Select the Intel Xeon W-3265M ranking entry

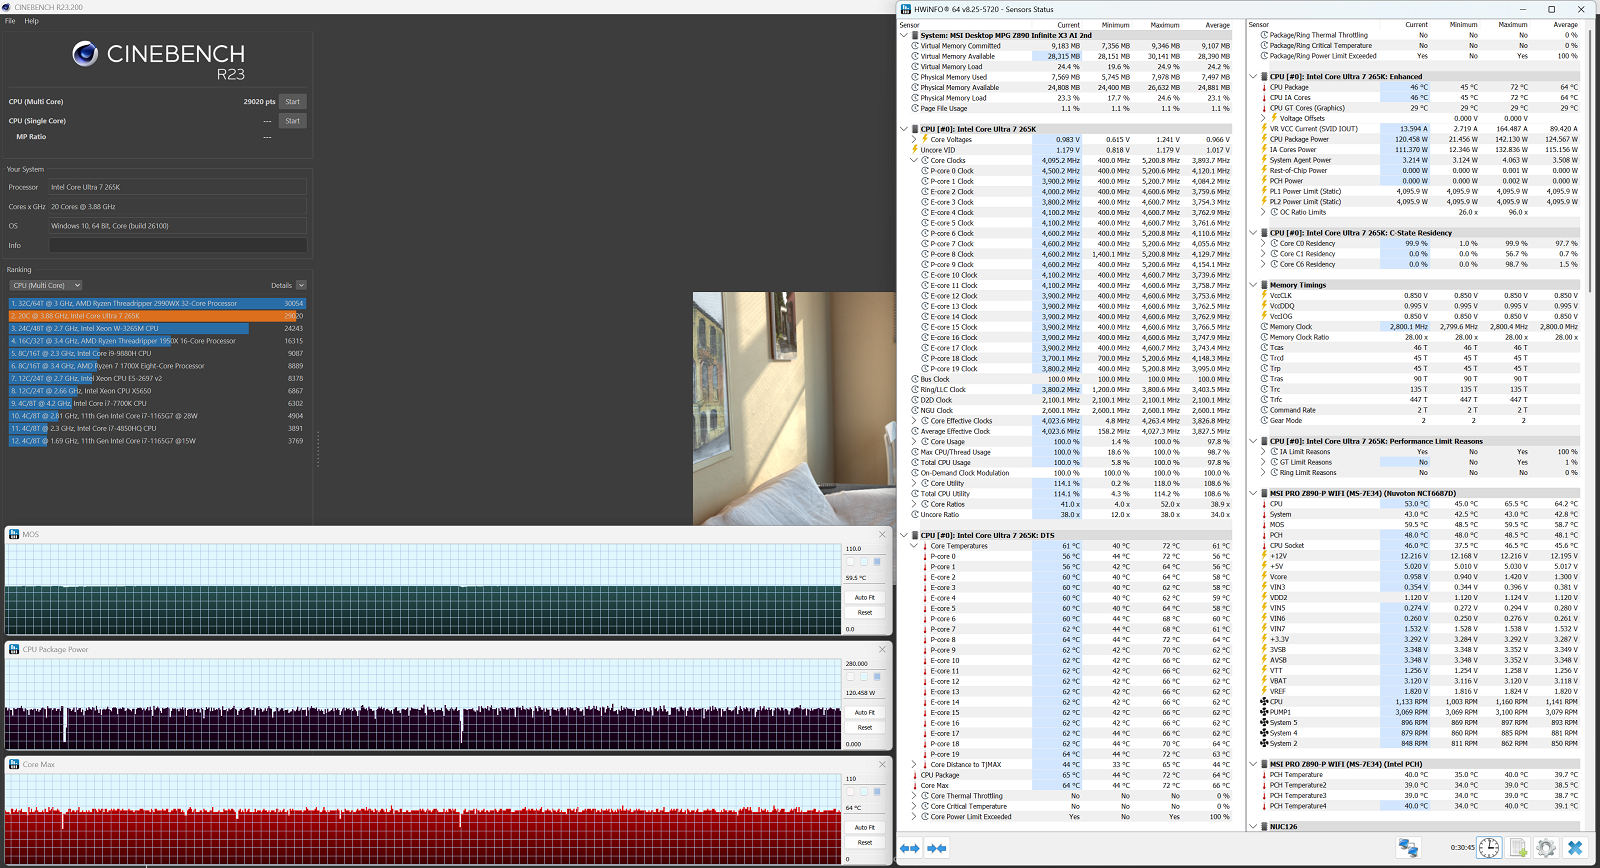coord(157,328)
